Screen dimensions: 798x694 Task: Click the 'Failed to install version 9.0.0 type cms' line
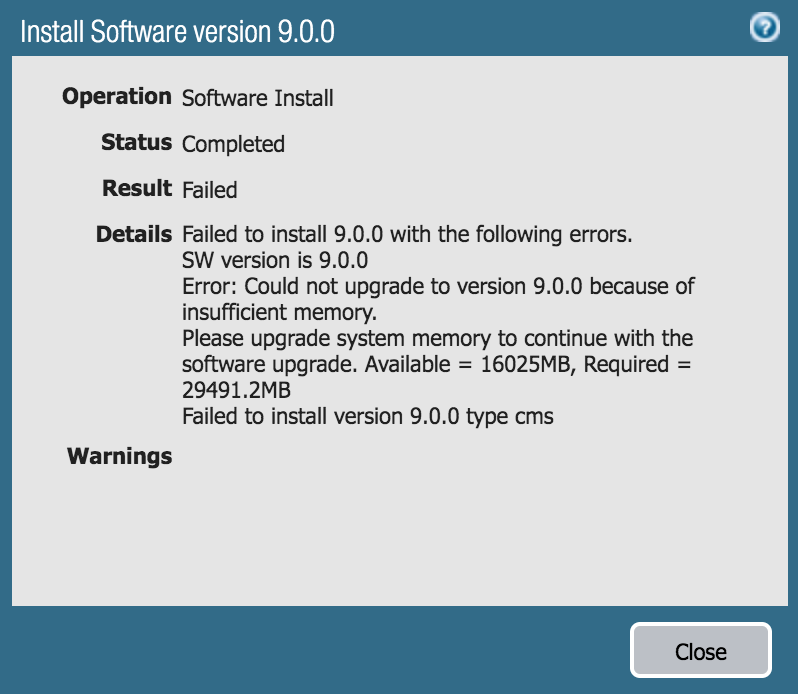pyautogui.click(x=367, y=416)
